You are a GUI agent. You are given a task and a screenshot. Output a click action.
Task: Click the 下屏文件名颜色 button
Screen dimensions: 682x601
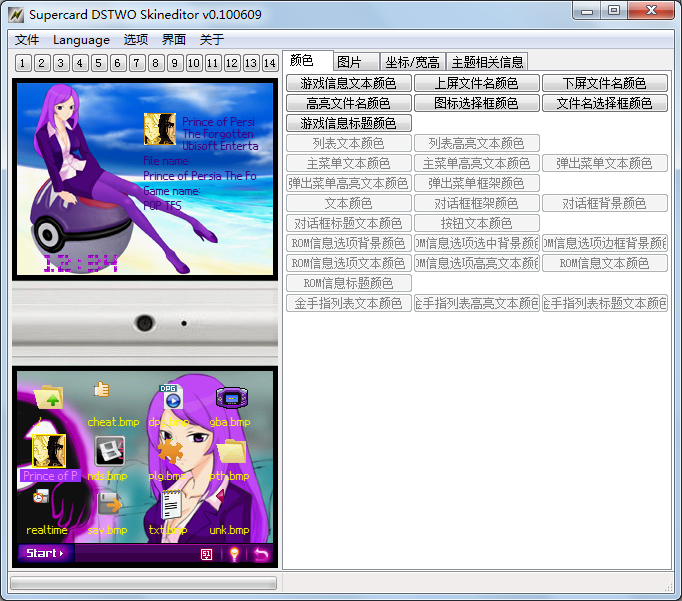(x=604, y=83)
